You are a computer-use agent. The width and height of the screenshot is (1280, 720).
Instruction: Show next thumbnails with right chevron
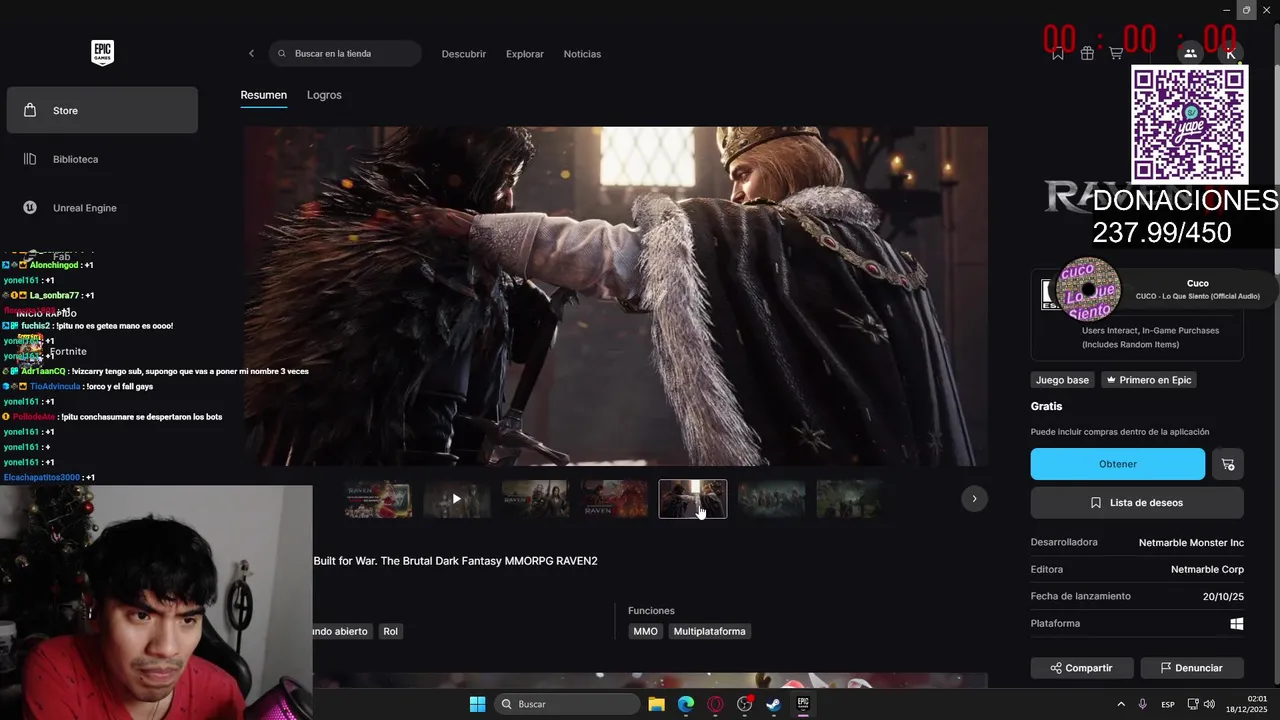tap(974, 499)
